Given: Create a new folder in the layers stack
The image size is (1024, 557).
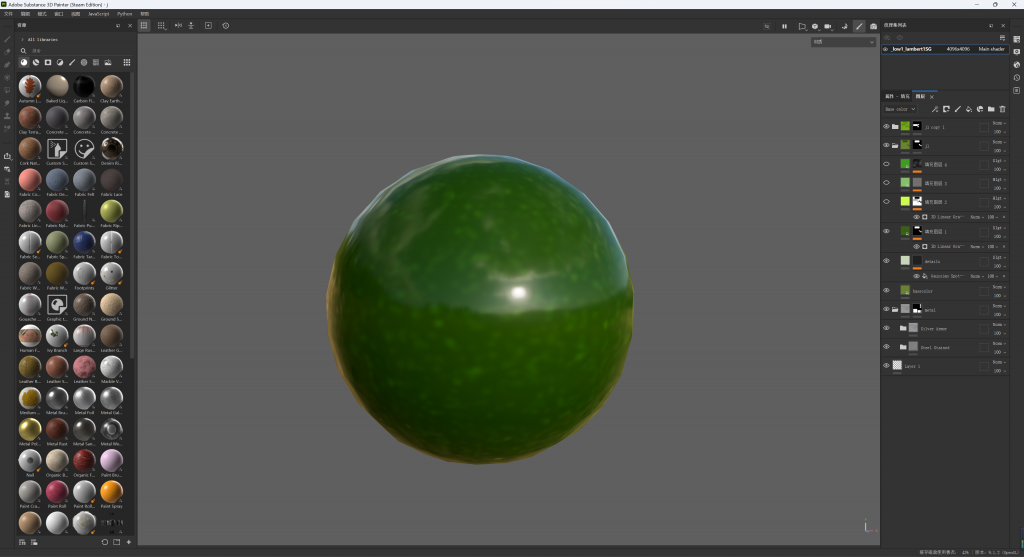Looking at the screenshot, I should [991, 109].
